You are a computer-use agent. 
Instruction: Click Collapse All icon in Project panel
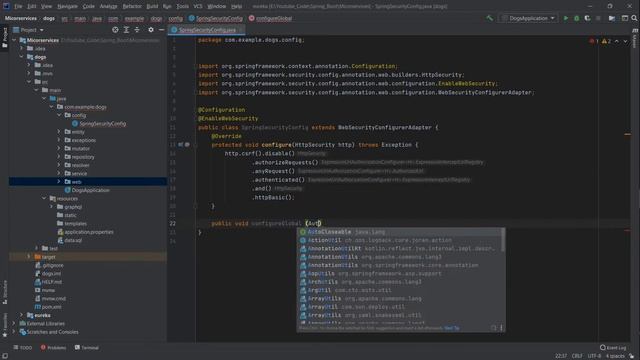click(x=137, y=30)
